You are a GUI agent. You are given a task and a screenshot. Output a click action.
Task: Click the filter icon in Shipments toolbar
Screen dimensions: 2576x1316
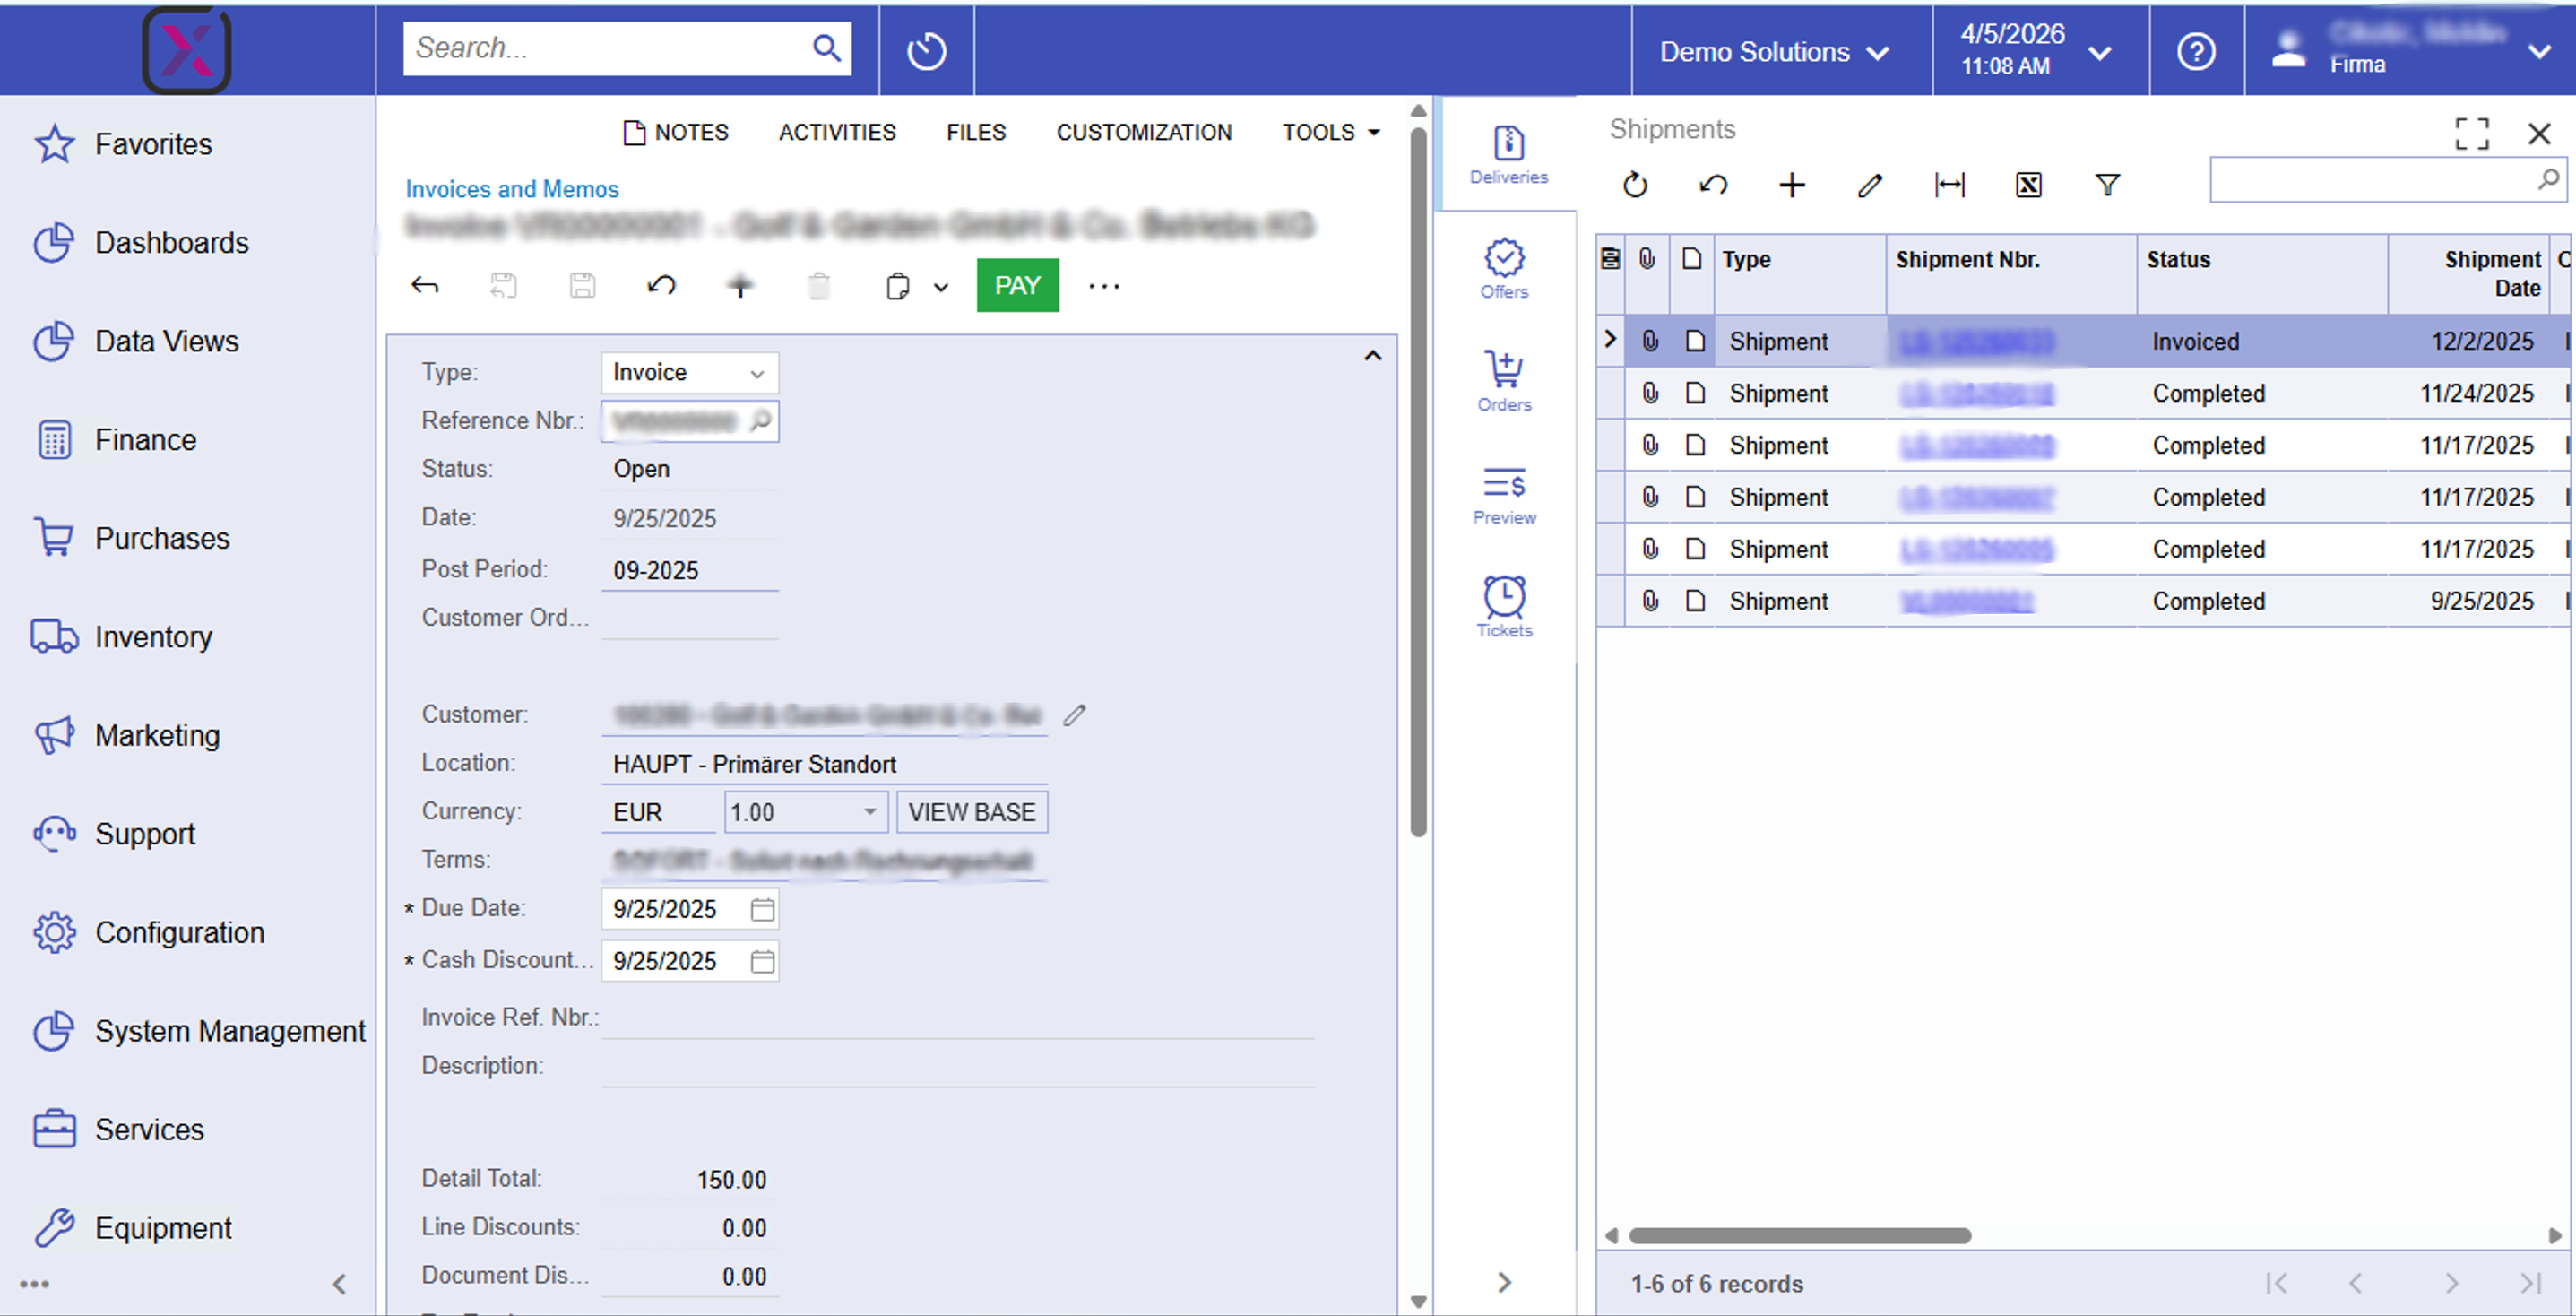coord(2107,185)
